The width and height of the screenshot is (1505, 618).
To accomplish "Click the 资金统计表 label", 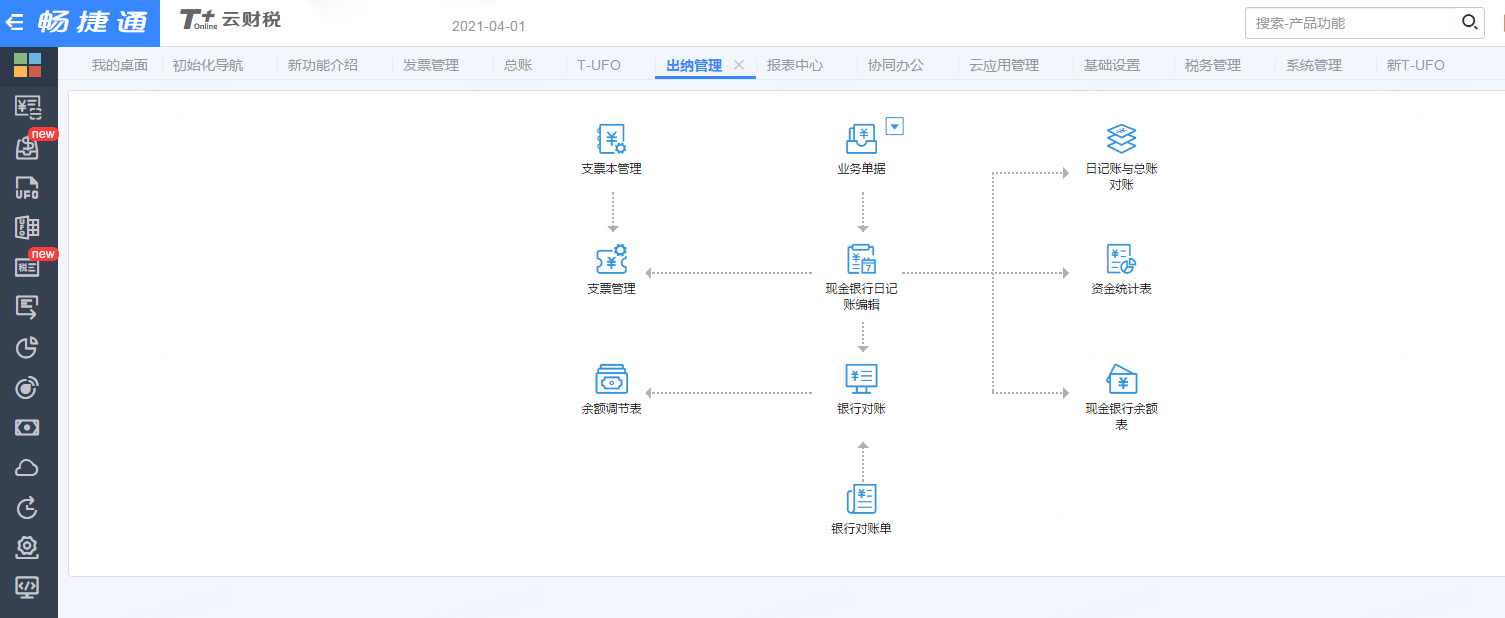I will pos(1122,289).
